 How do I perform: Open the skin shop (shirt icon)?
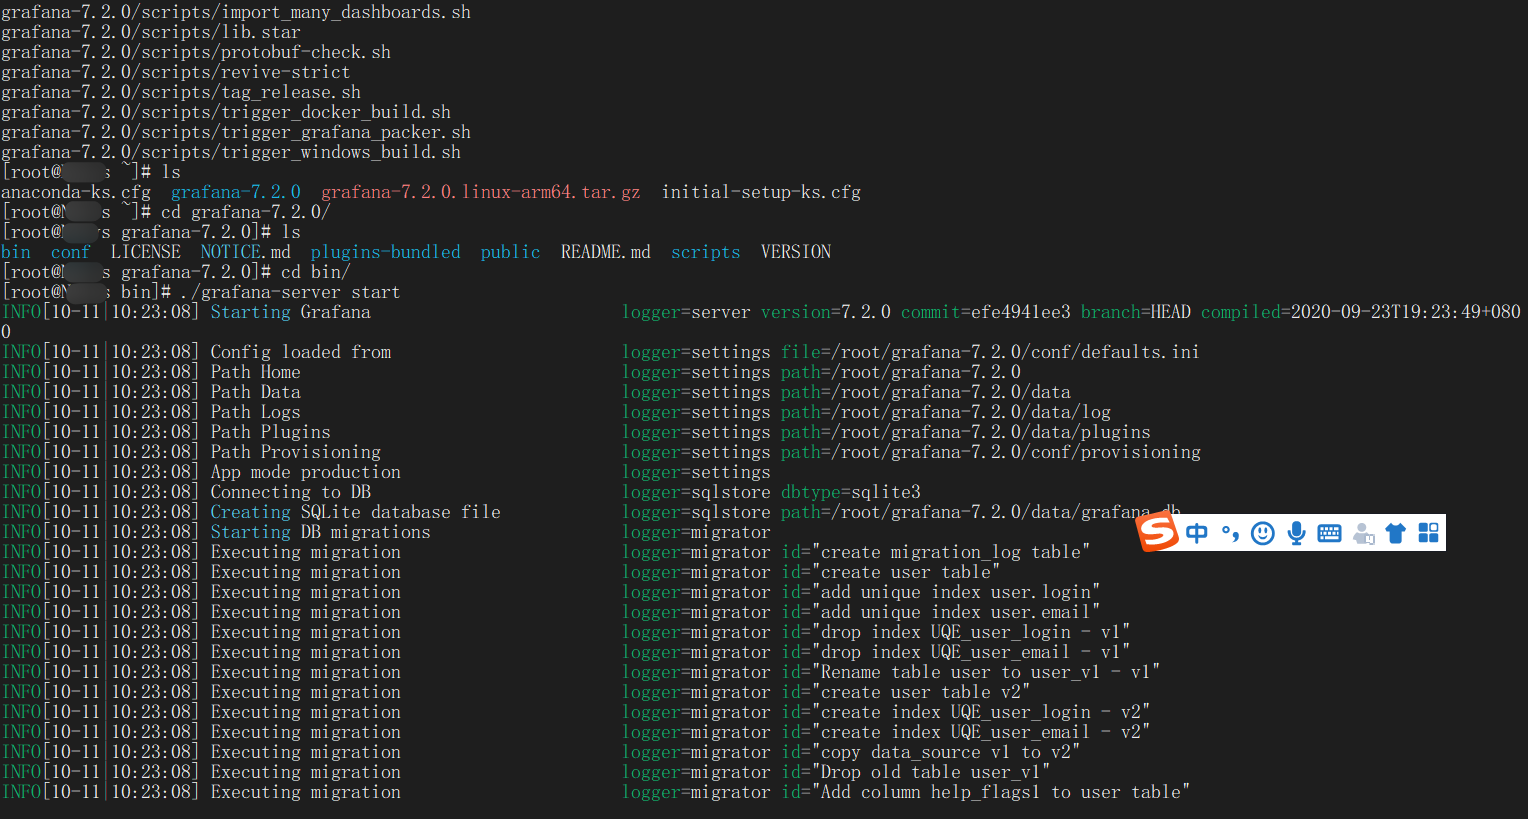(x=1396, y=533)
